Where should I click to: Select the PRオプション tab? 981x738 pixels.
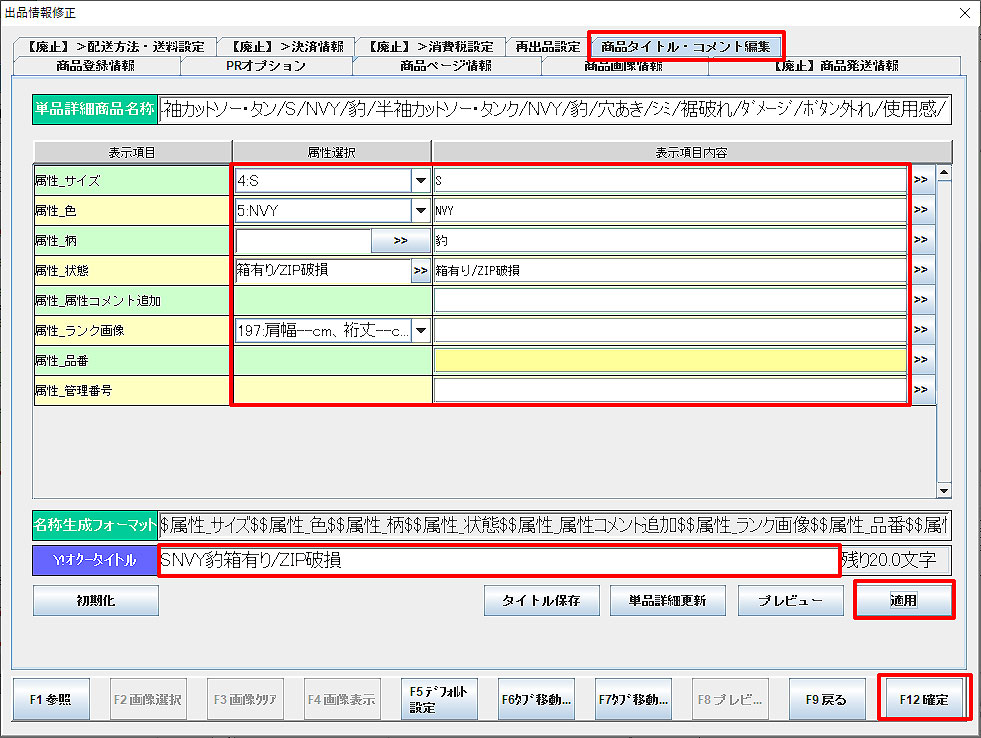pyautogui.click(x=266, y=66)
